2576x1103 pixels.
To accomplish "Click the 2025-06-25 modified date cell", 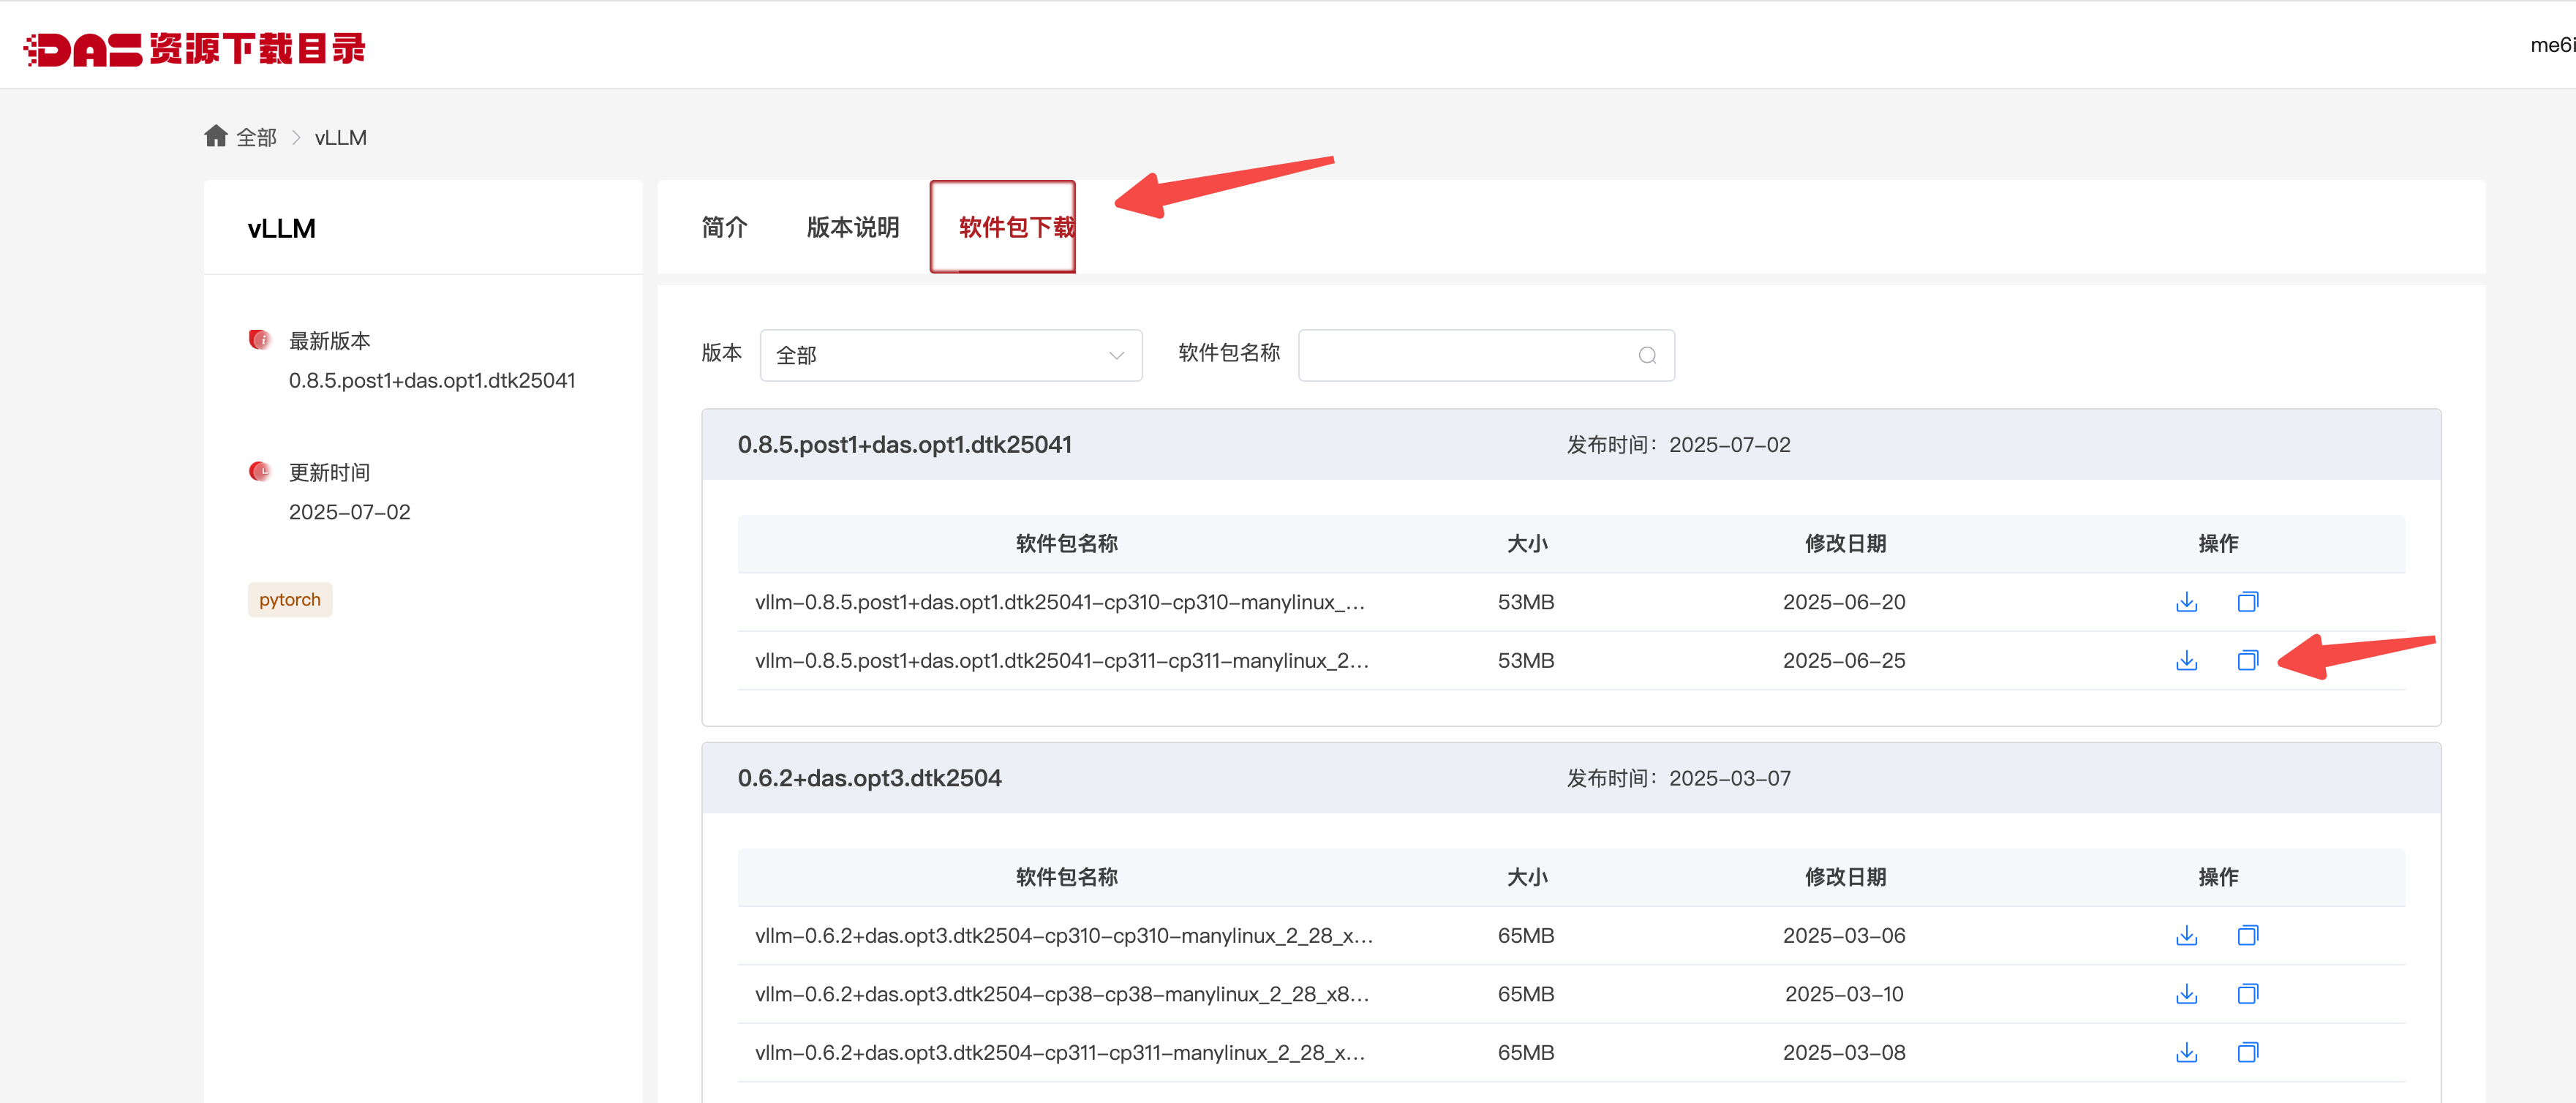I will (1844, 660).
